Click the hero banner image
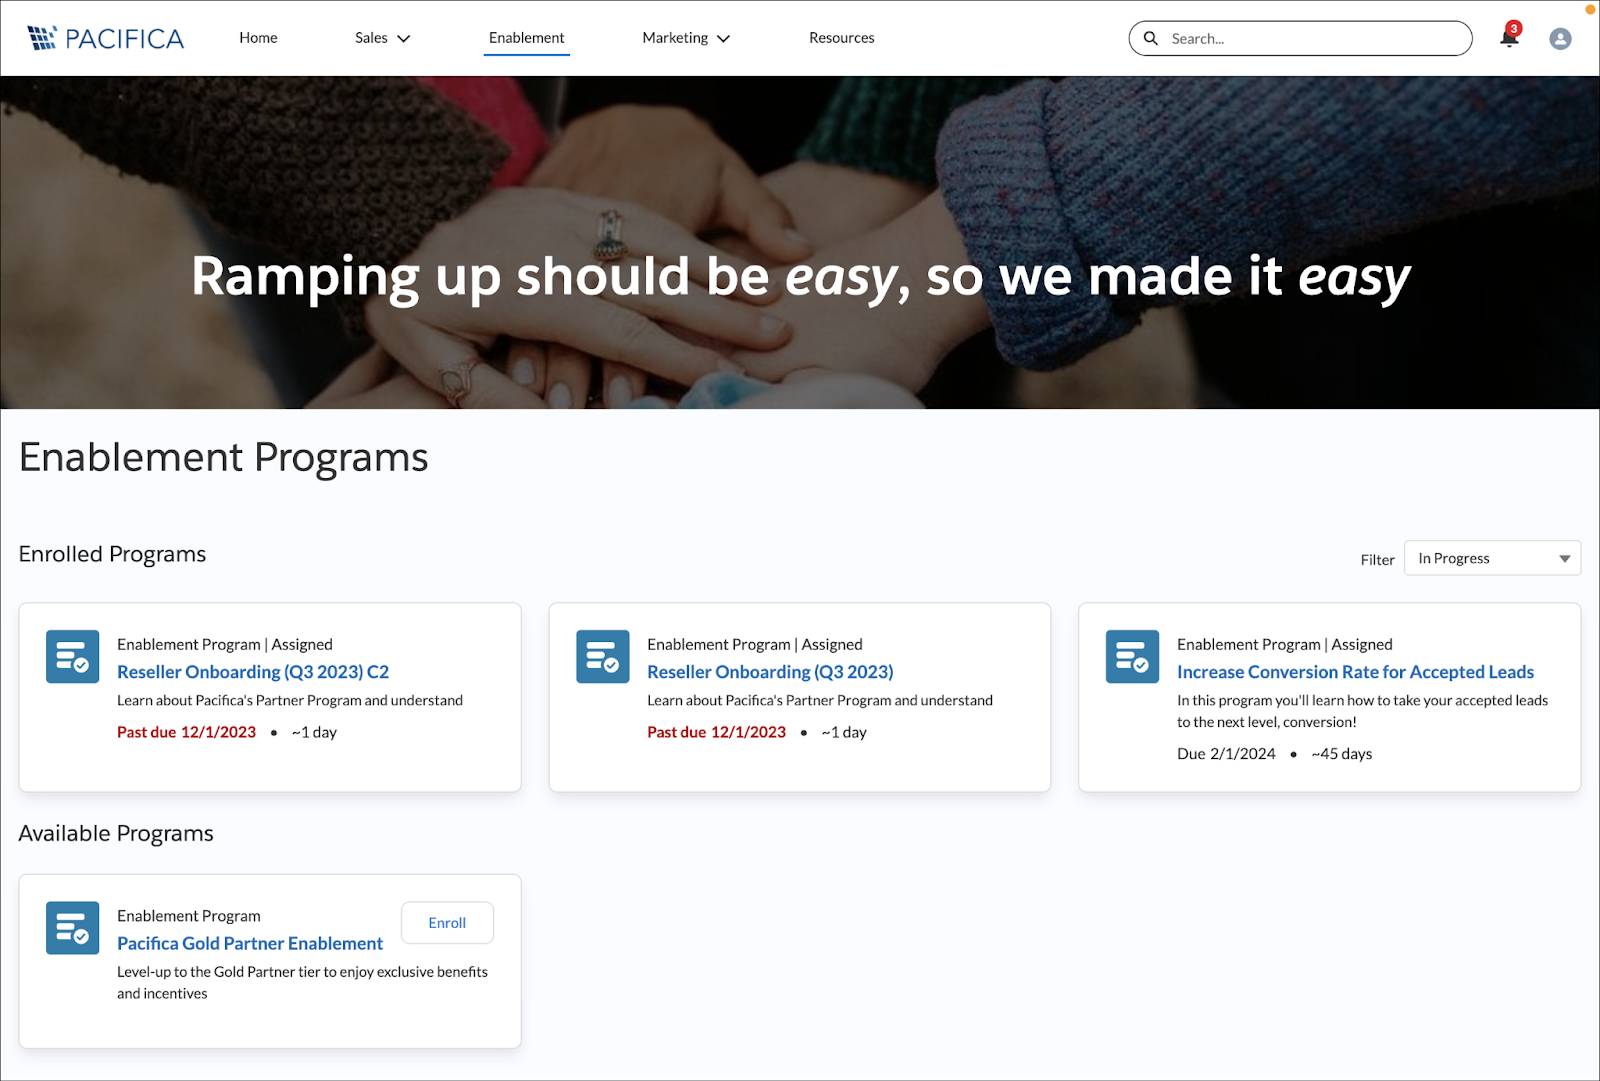Viewport: 1600px width, 1081px height. [800, 242]
